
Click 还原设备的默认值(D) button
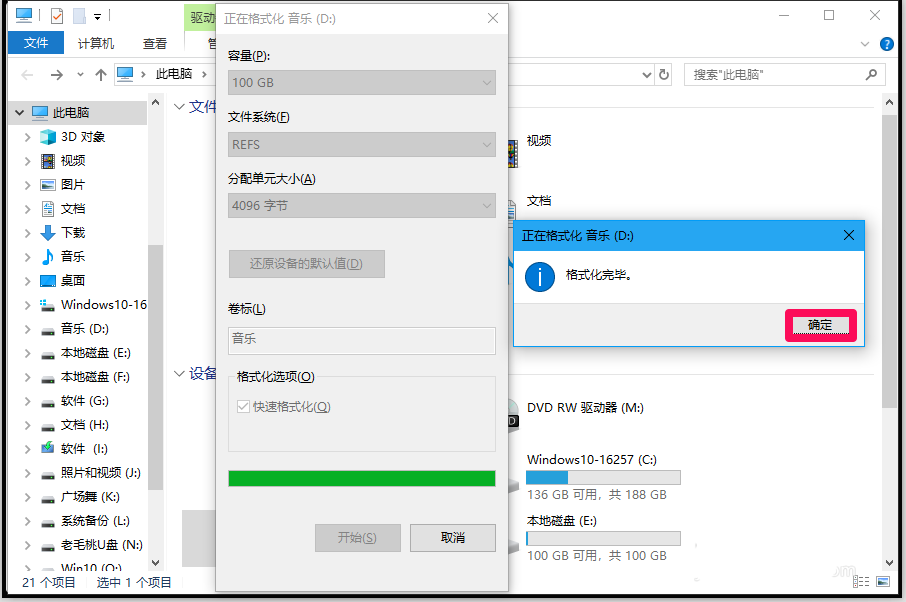(306, 264)
